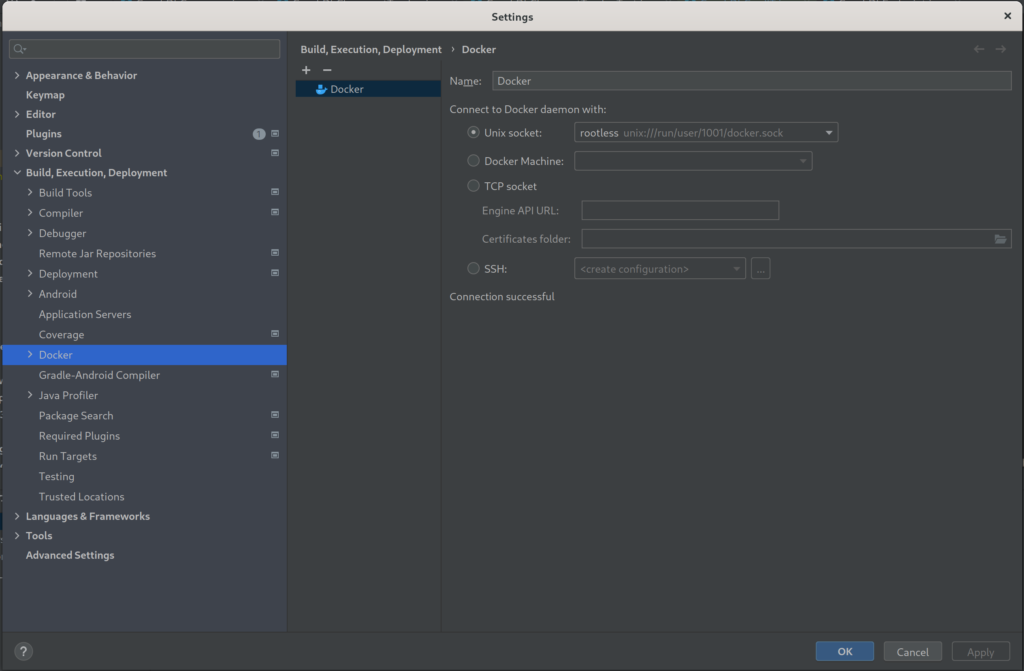Click the project-level icon beside Remote Jar Repositories
Image resolution: width=1024 pixels, height=671 pixels.
(275, 253)
